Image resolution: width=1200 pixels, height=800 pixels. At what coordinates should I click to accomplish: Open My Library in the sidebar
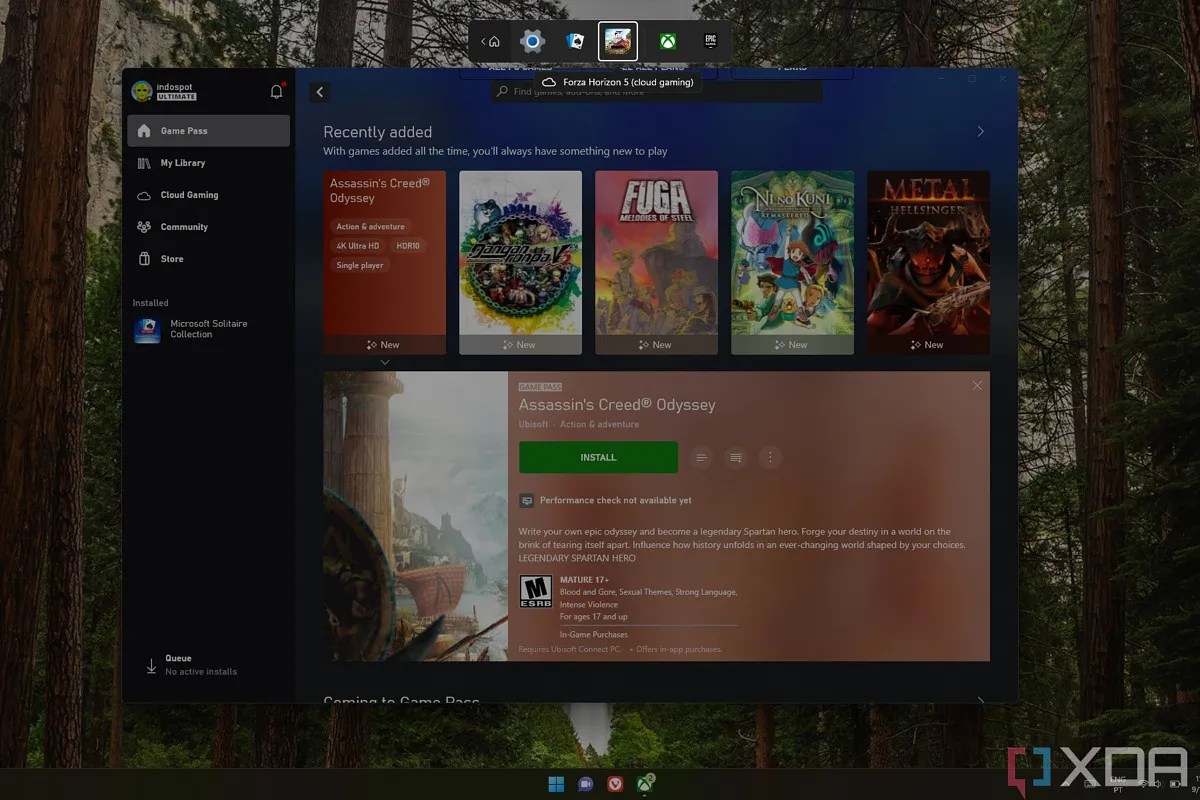pos(209,163)
